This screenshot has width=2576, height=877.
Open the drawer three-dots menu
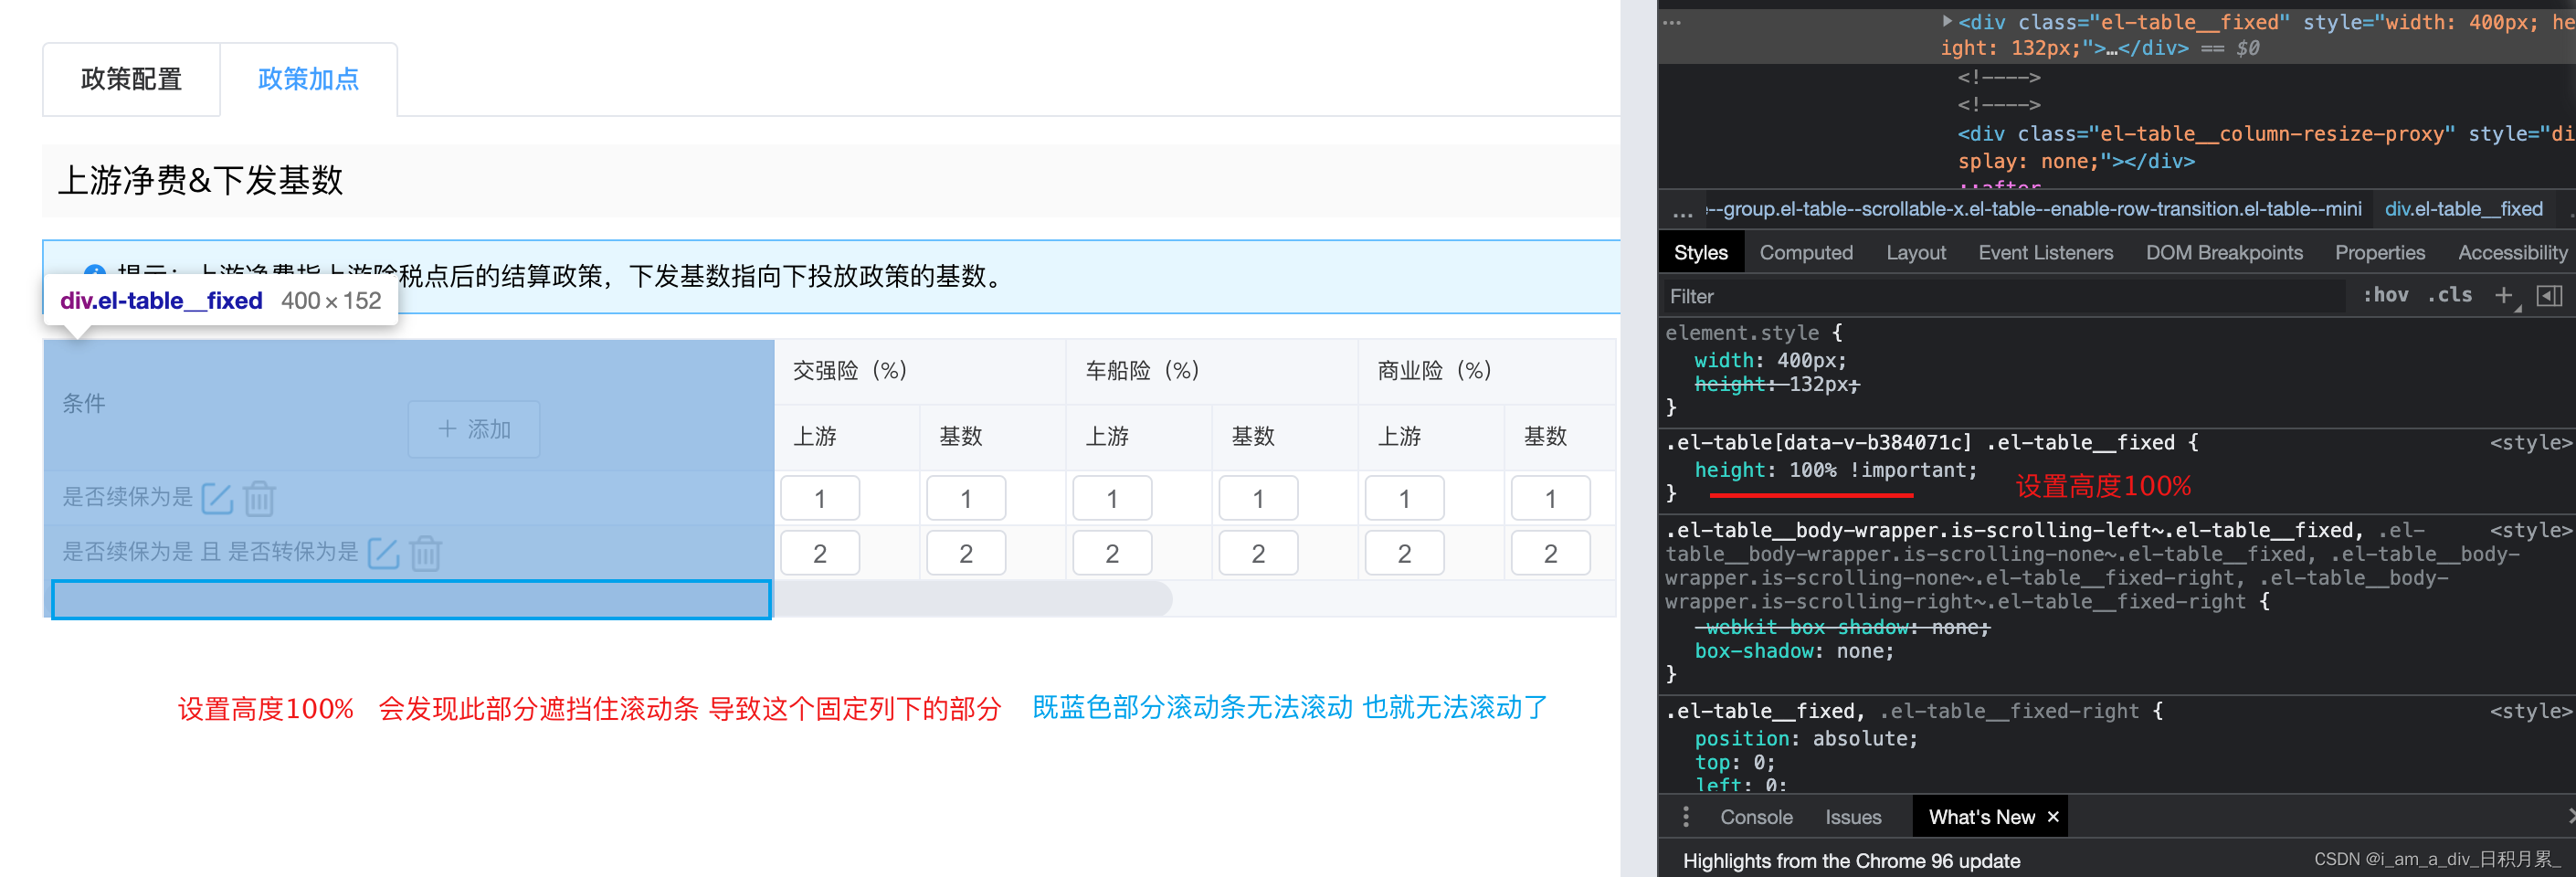(1686, 817)
